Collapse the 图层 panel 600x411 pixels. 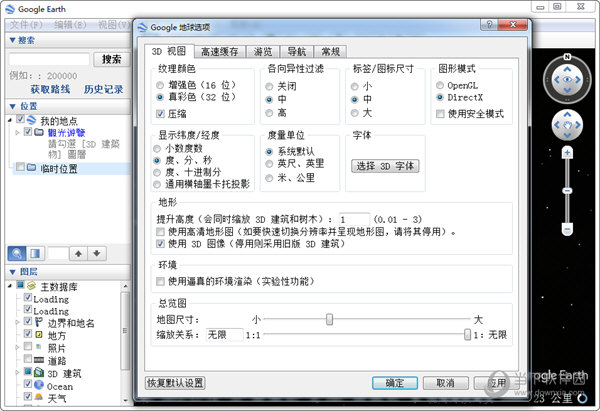[x=12, y=272]
